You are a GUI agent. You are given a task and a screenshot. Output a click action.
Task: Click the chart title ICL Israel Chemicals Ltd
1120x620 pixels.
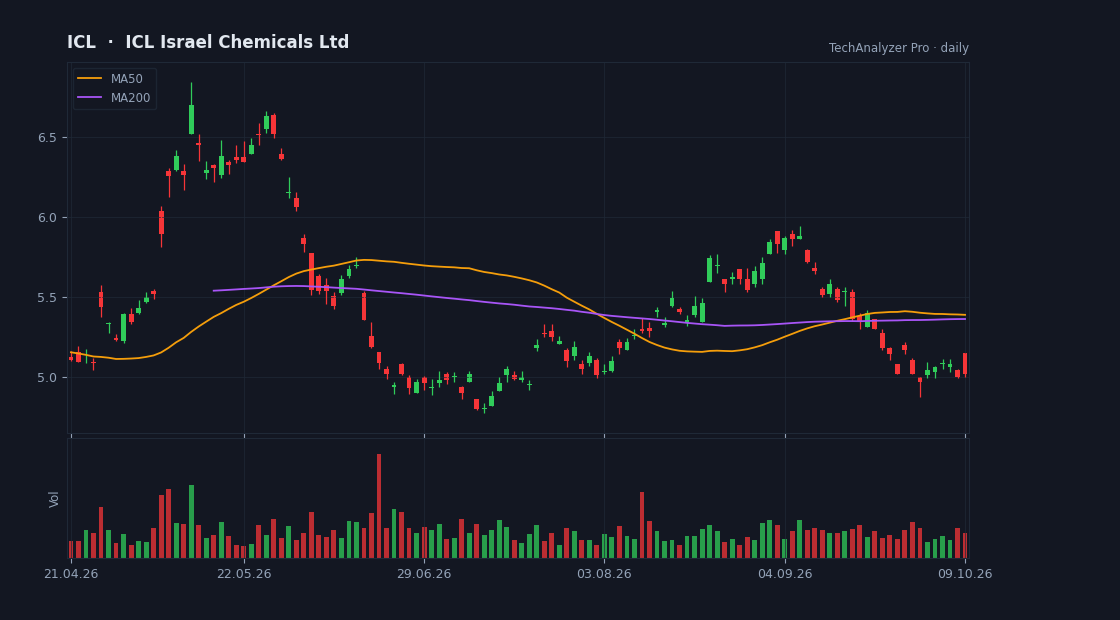(208, 42)
